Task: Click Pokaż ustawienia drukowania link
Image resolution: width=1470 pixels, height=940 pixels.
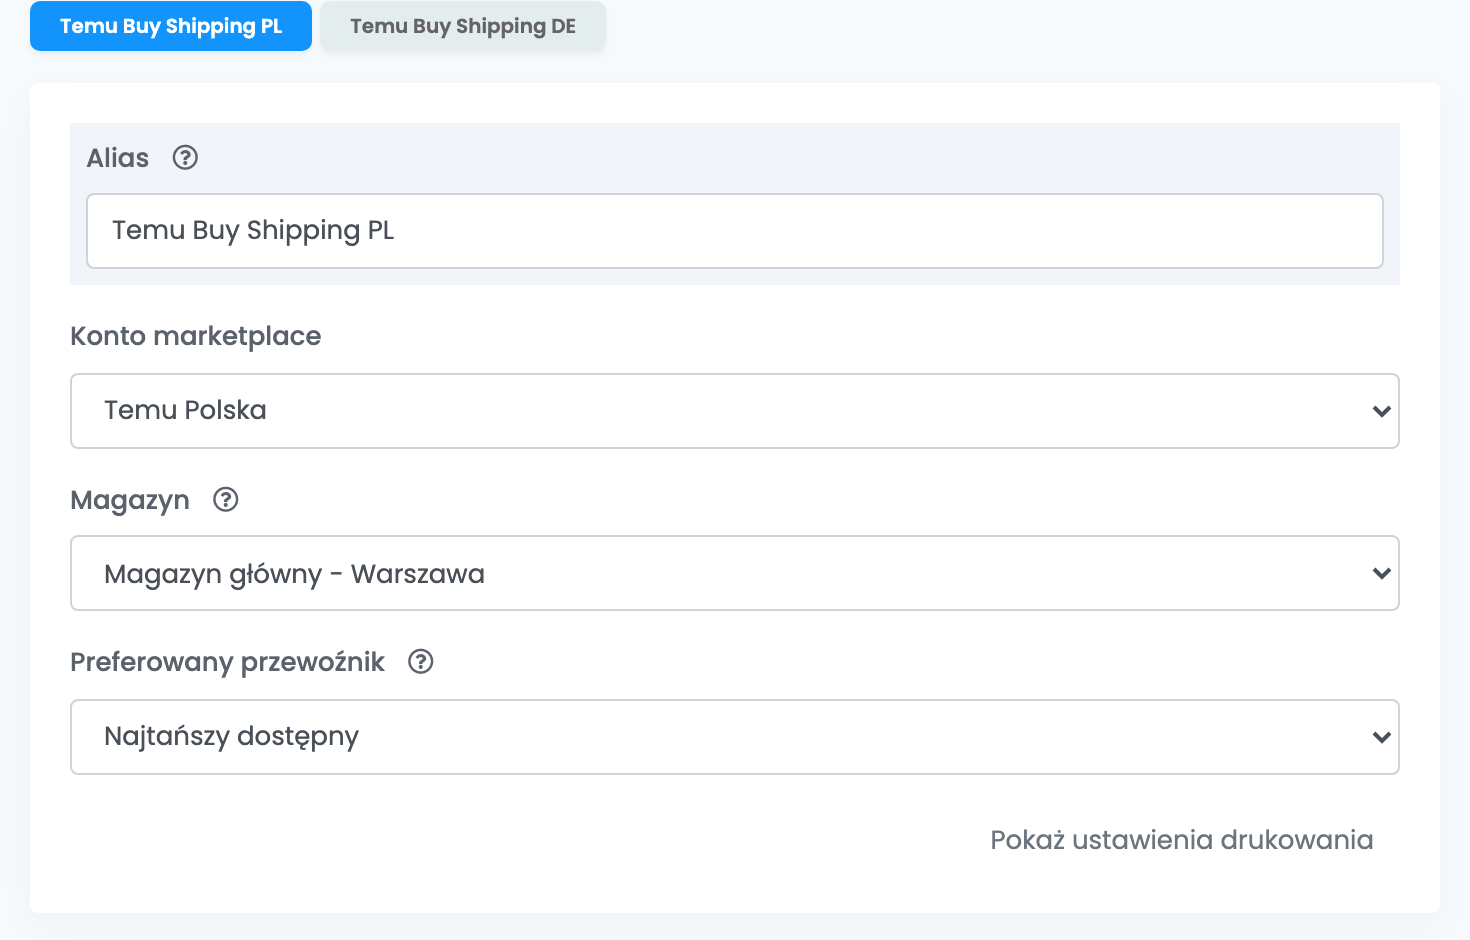Action: pos(1181,840)
